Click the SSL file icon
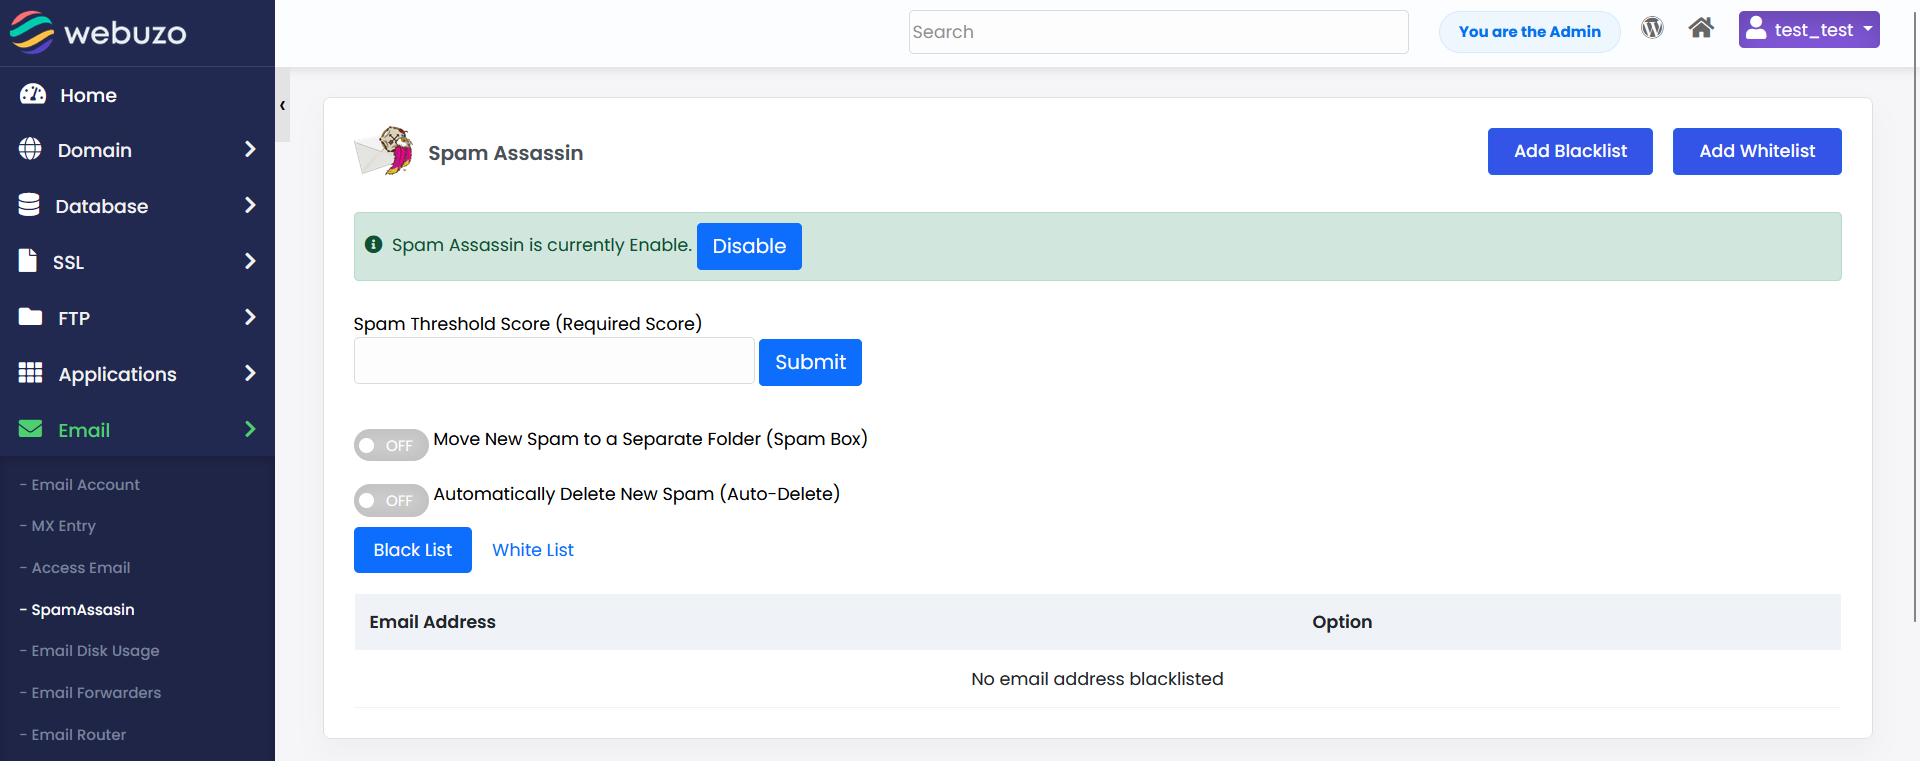The height and width of the screenshot is (761, 1920). 28,261
